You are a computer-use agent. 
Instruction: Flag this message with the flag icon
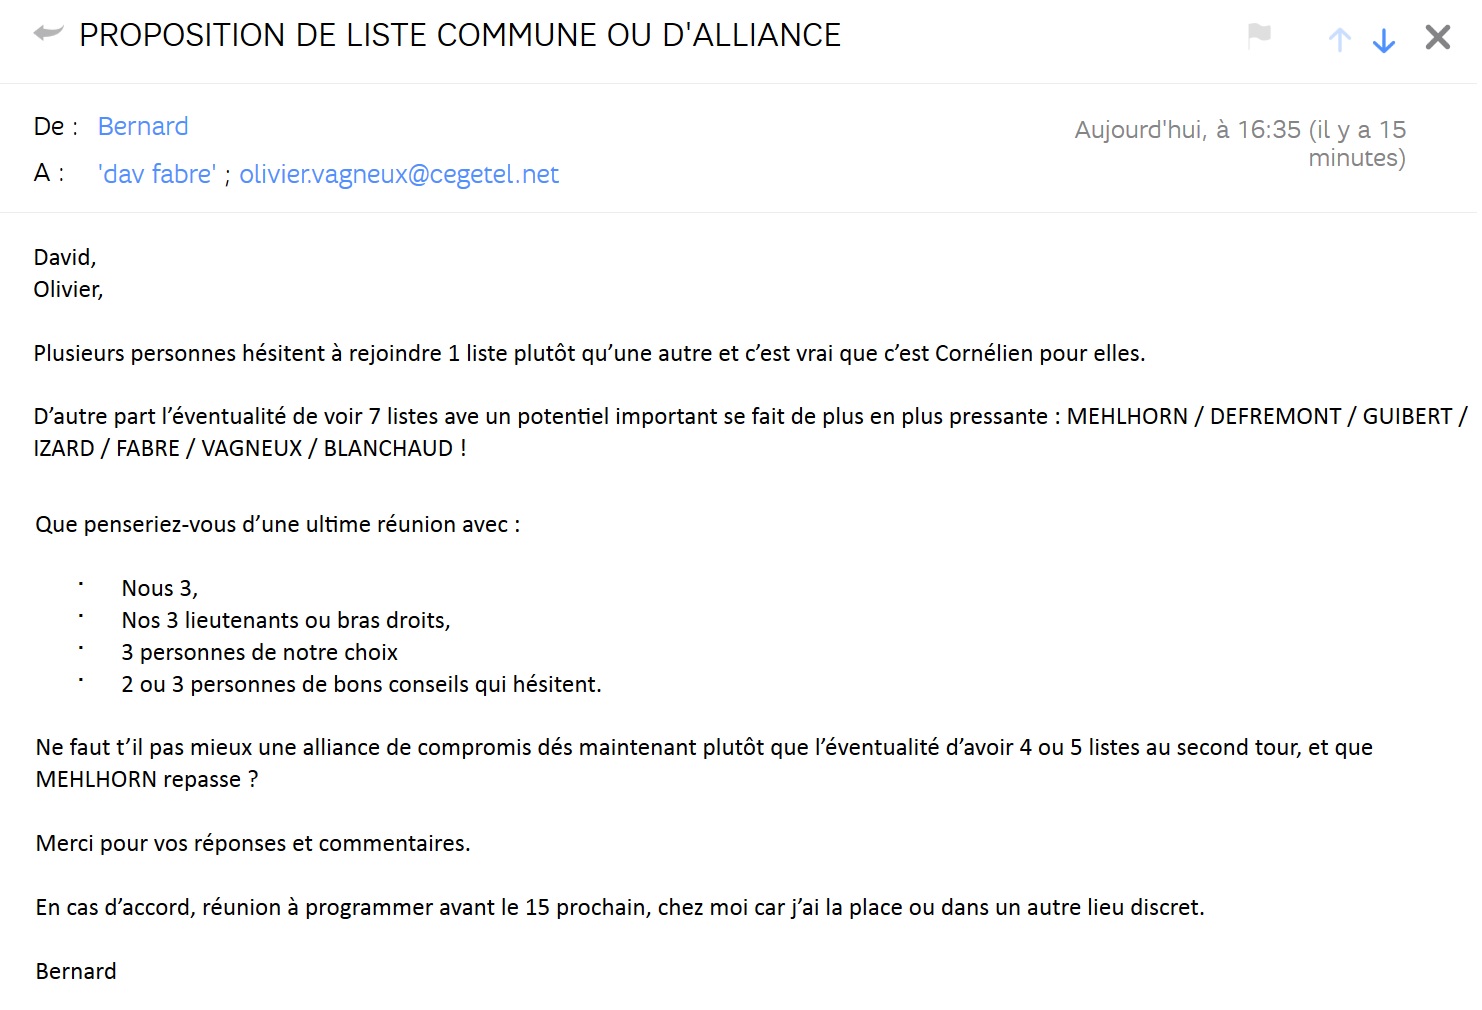(1259, 36)
